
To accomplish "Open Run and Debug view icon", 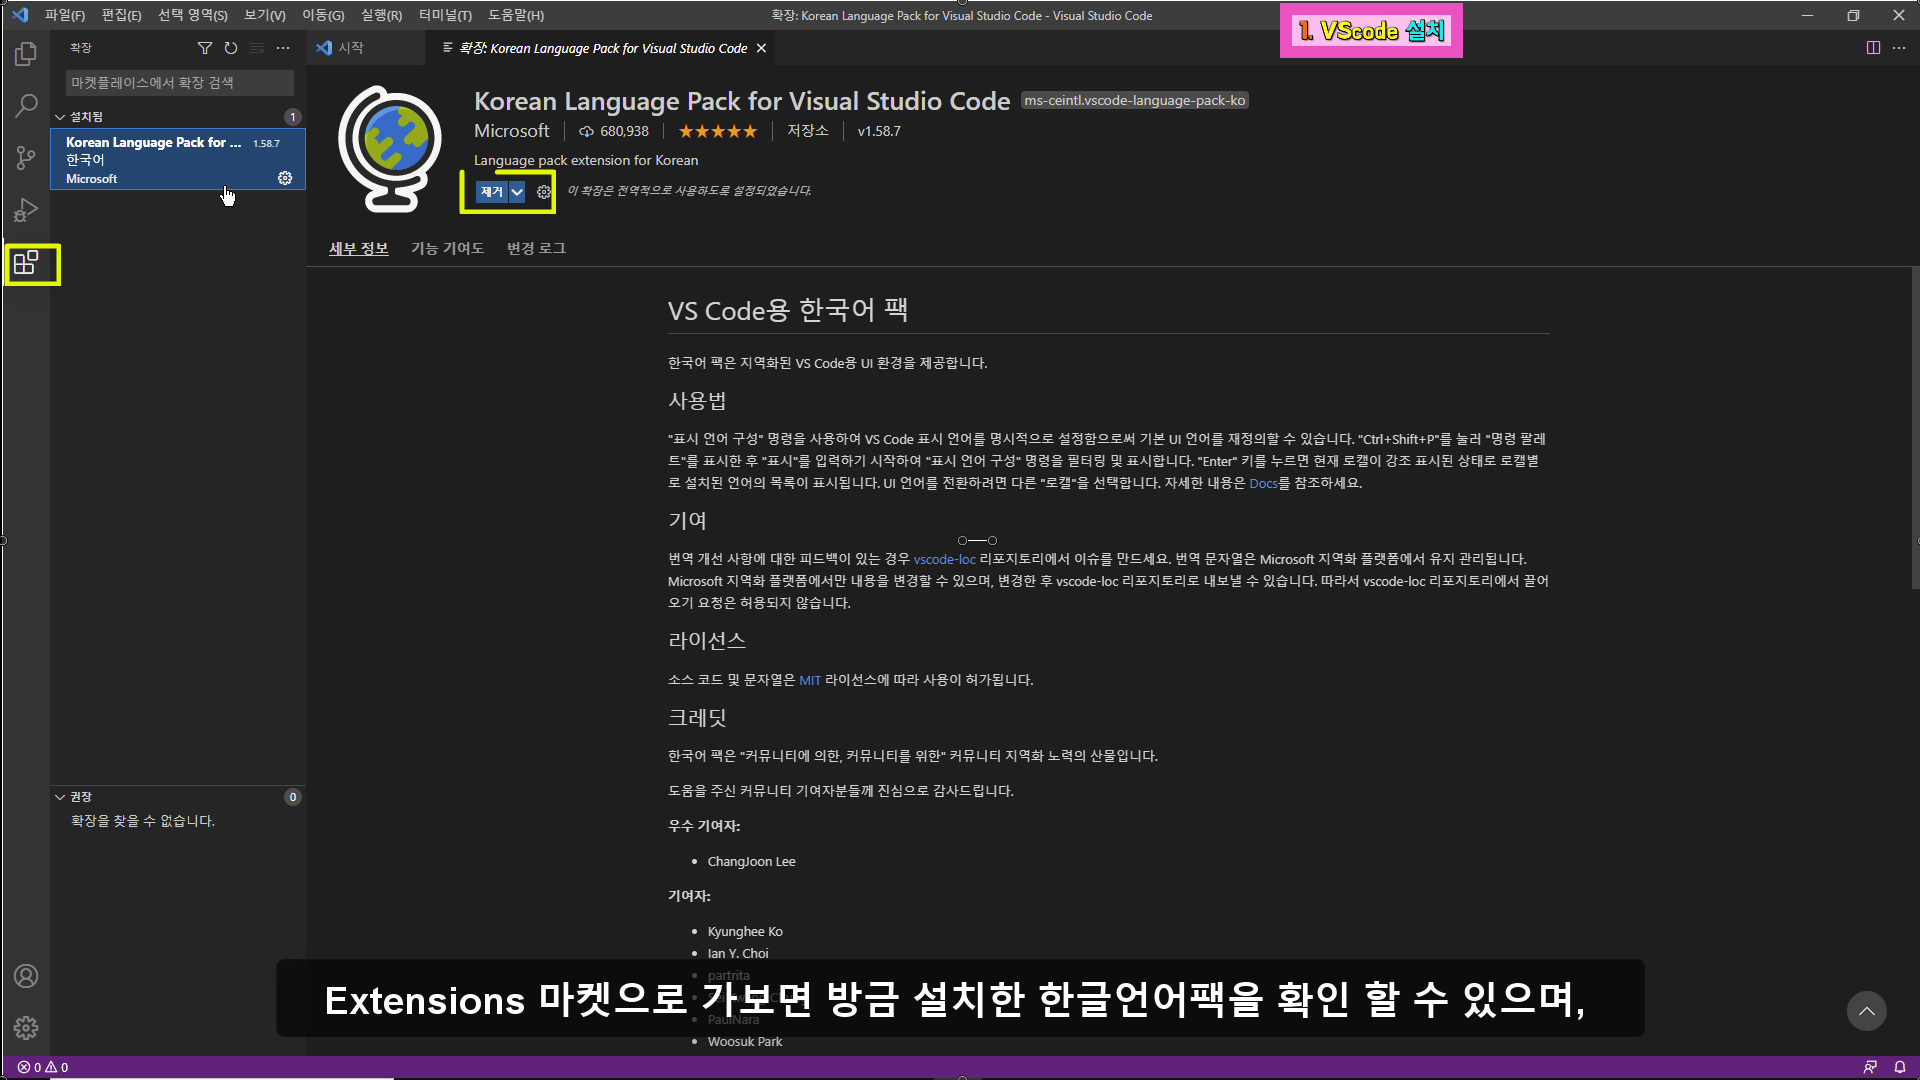I will (x=26, y=210).
